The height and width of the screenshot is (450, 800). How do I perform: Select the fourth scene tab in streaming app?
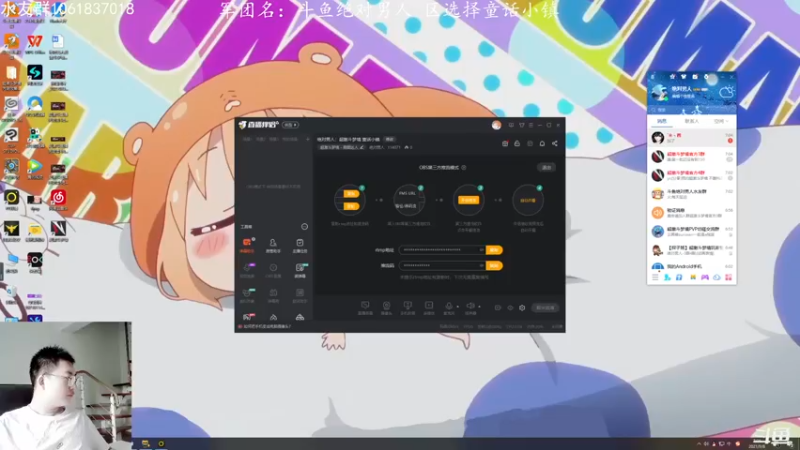[289, 139]
